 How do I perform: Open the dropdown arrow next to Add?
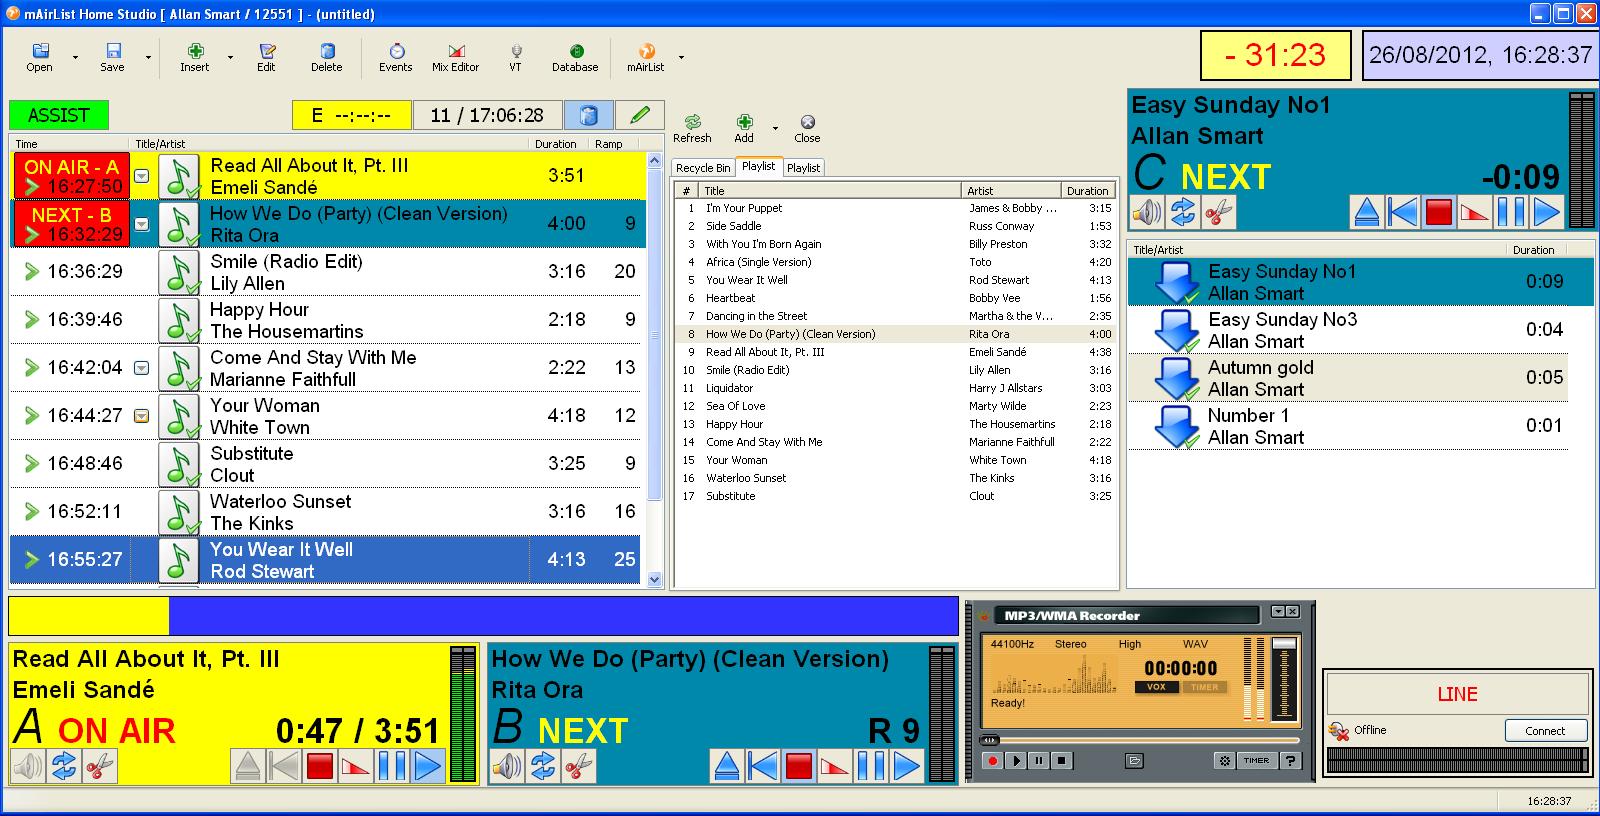(x=775, y=128)
